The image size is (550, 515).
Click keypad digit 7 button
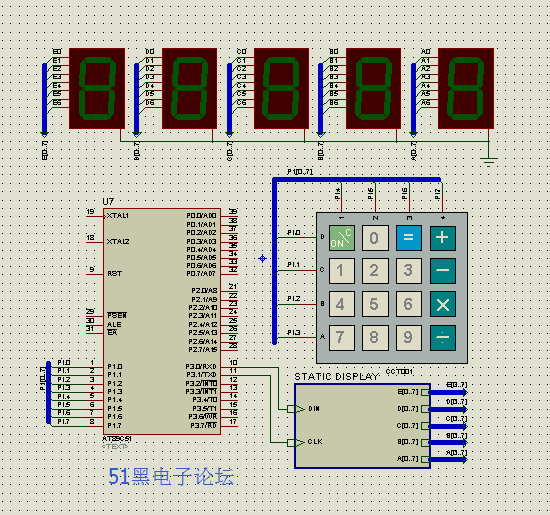pos(342,337)
